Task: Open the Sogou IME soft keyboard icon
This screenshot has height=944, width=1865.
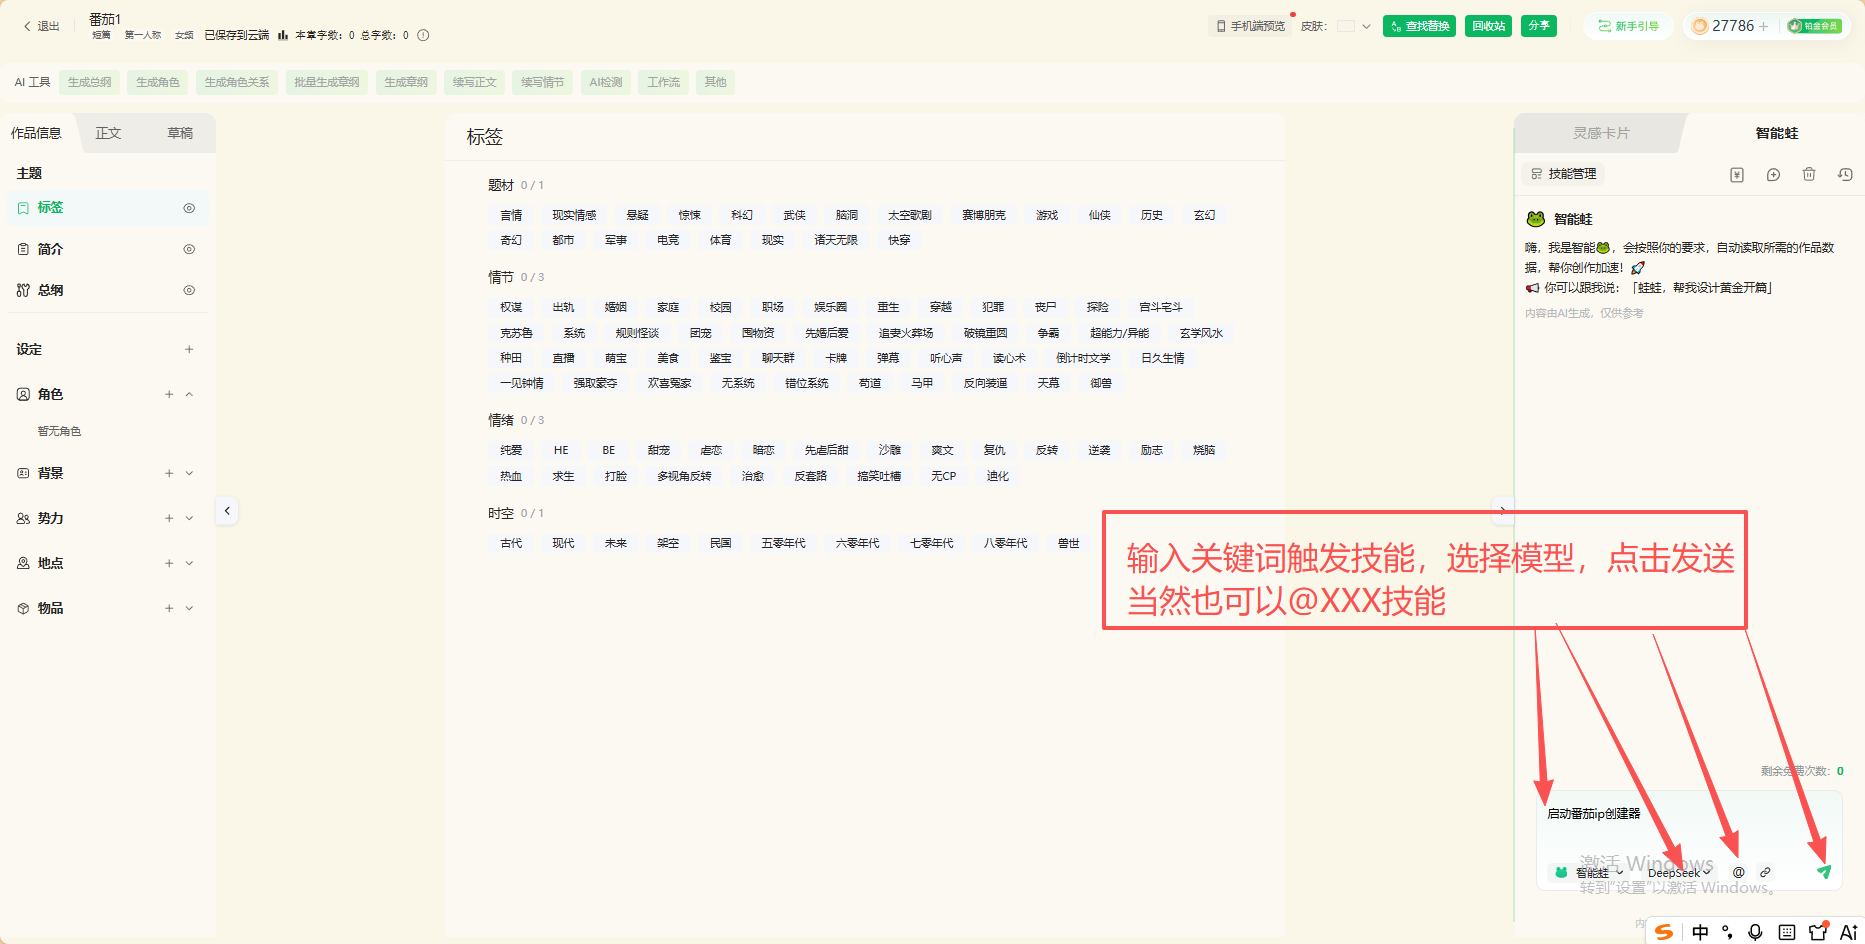Action: (1786, 932)
